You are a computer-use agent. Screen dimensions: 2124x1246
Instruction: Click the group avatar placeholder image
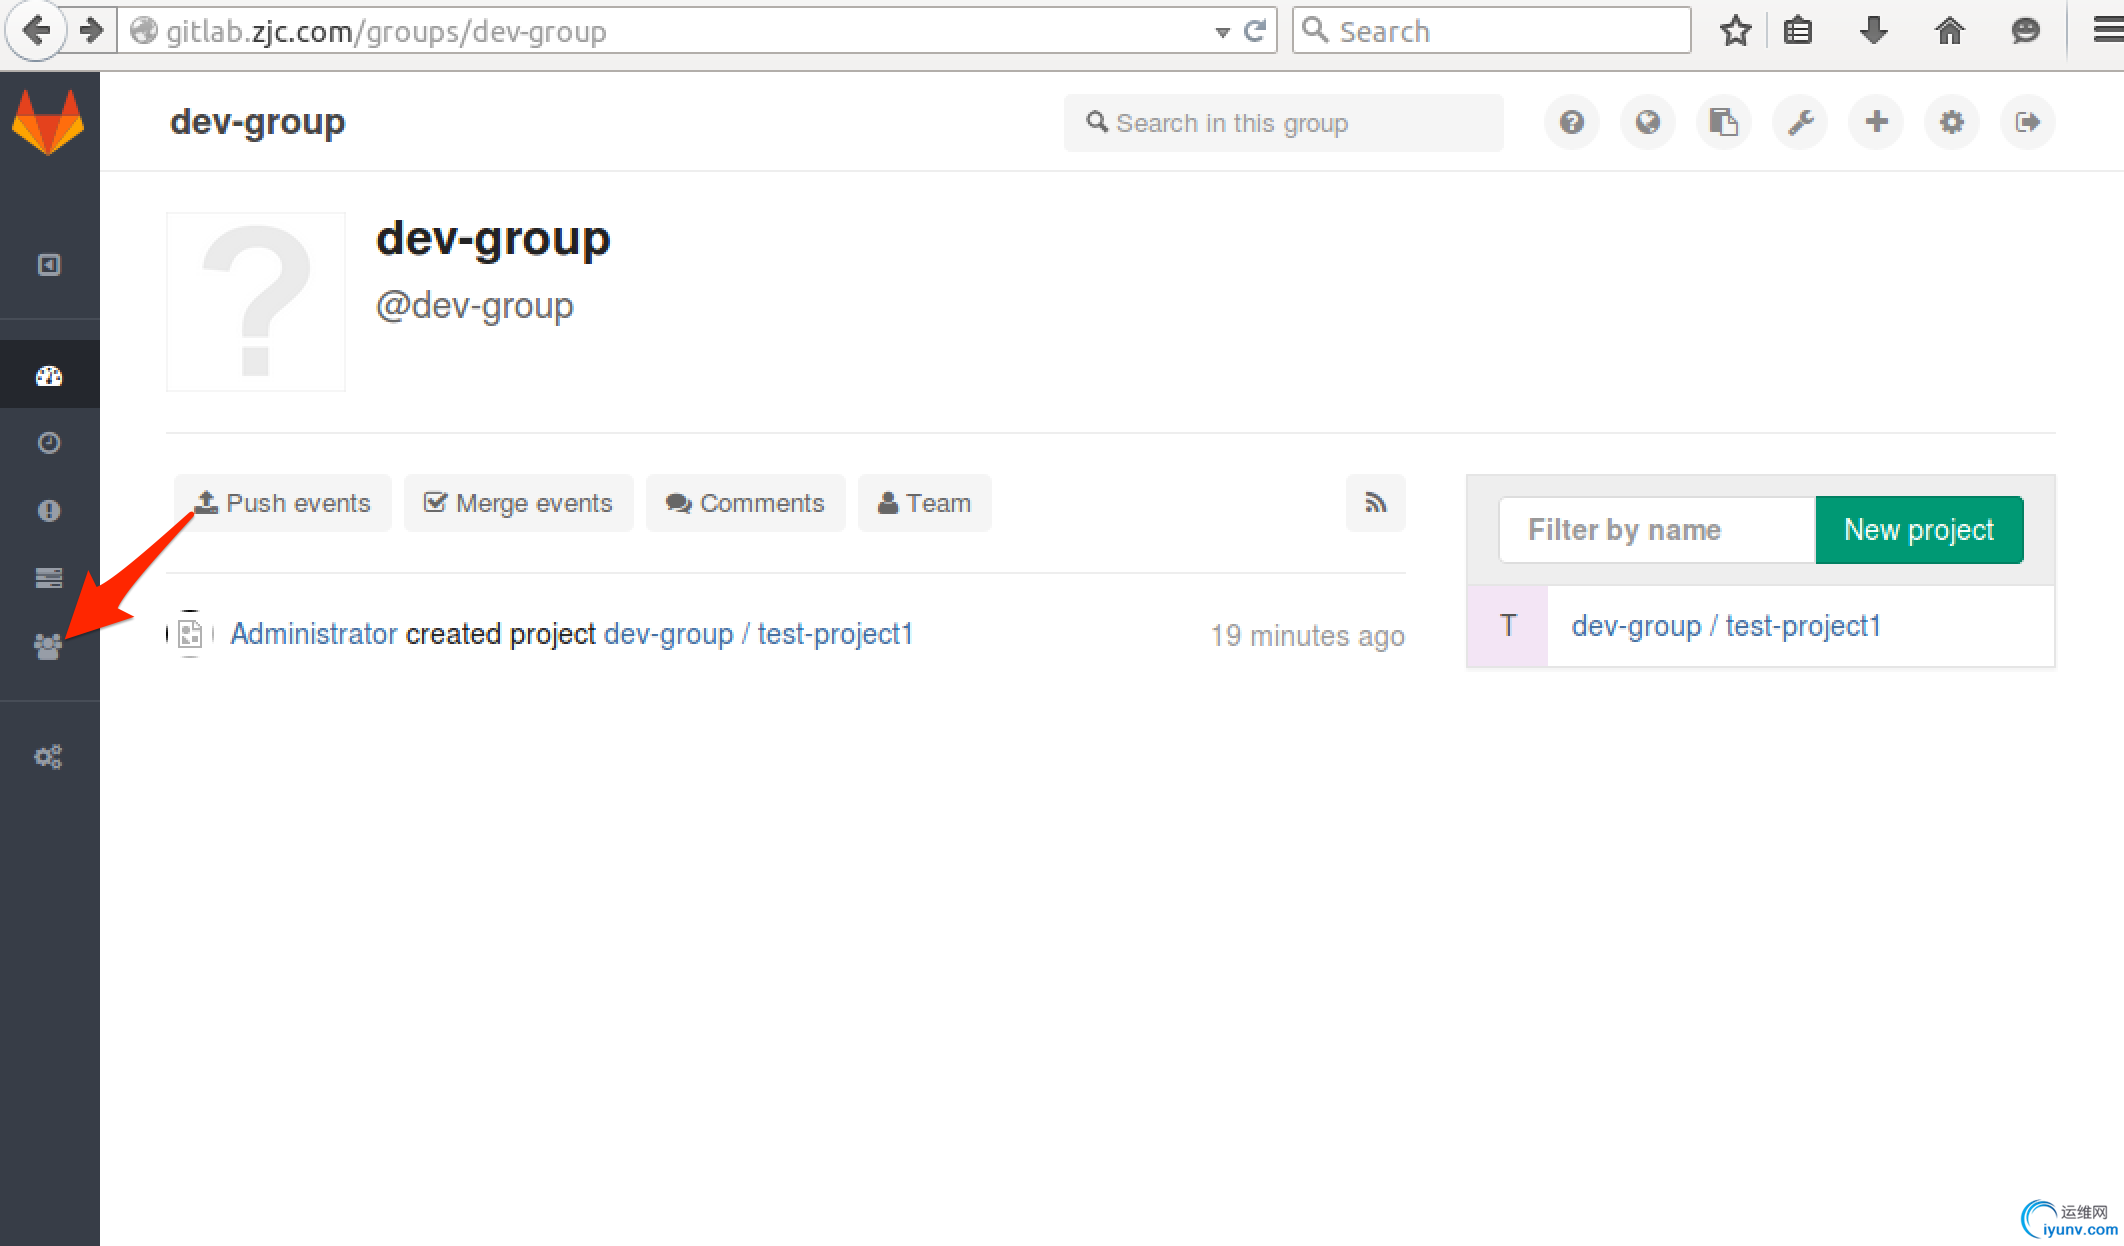(256, 302)
